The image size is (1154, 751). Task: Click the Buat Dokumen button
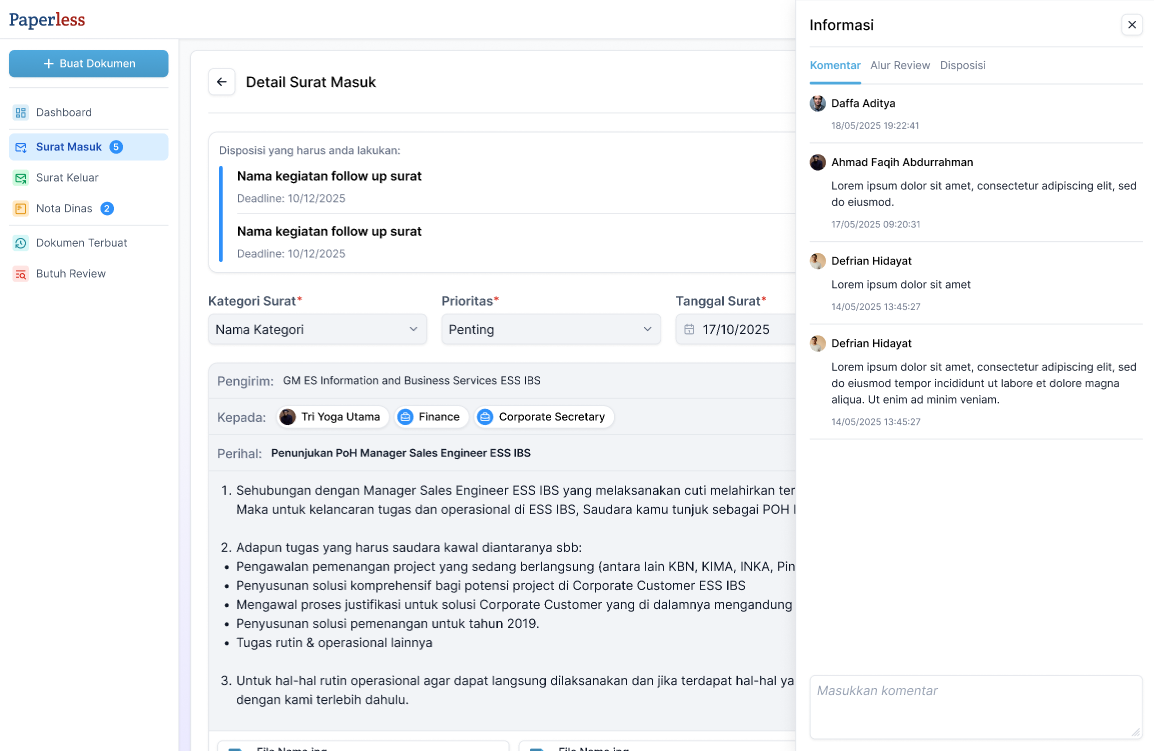coord(88,63)
